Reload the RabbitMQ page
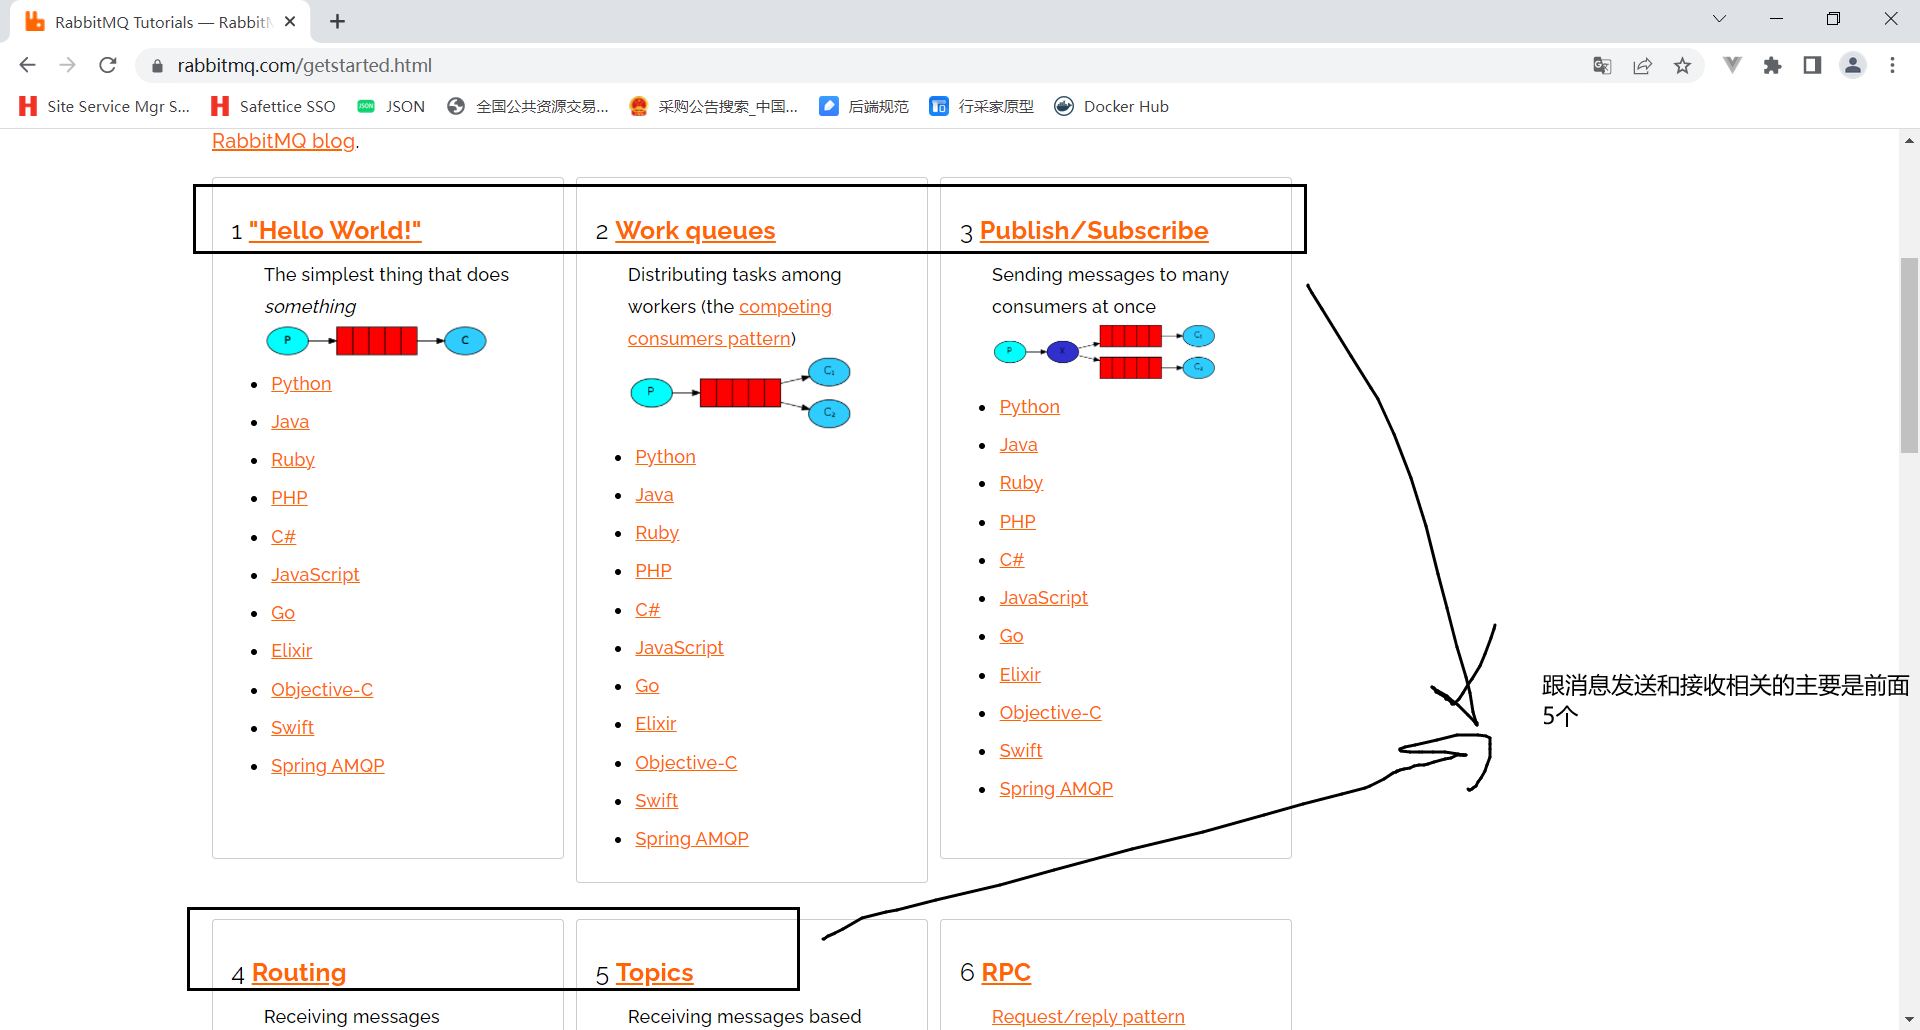Image resolution: width=1920 pixels, height=1030 pixels. pyautogui.click(x=108, y=65)
